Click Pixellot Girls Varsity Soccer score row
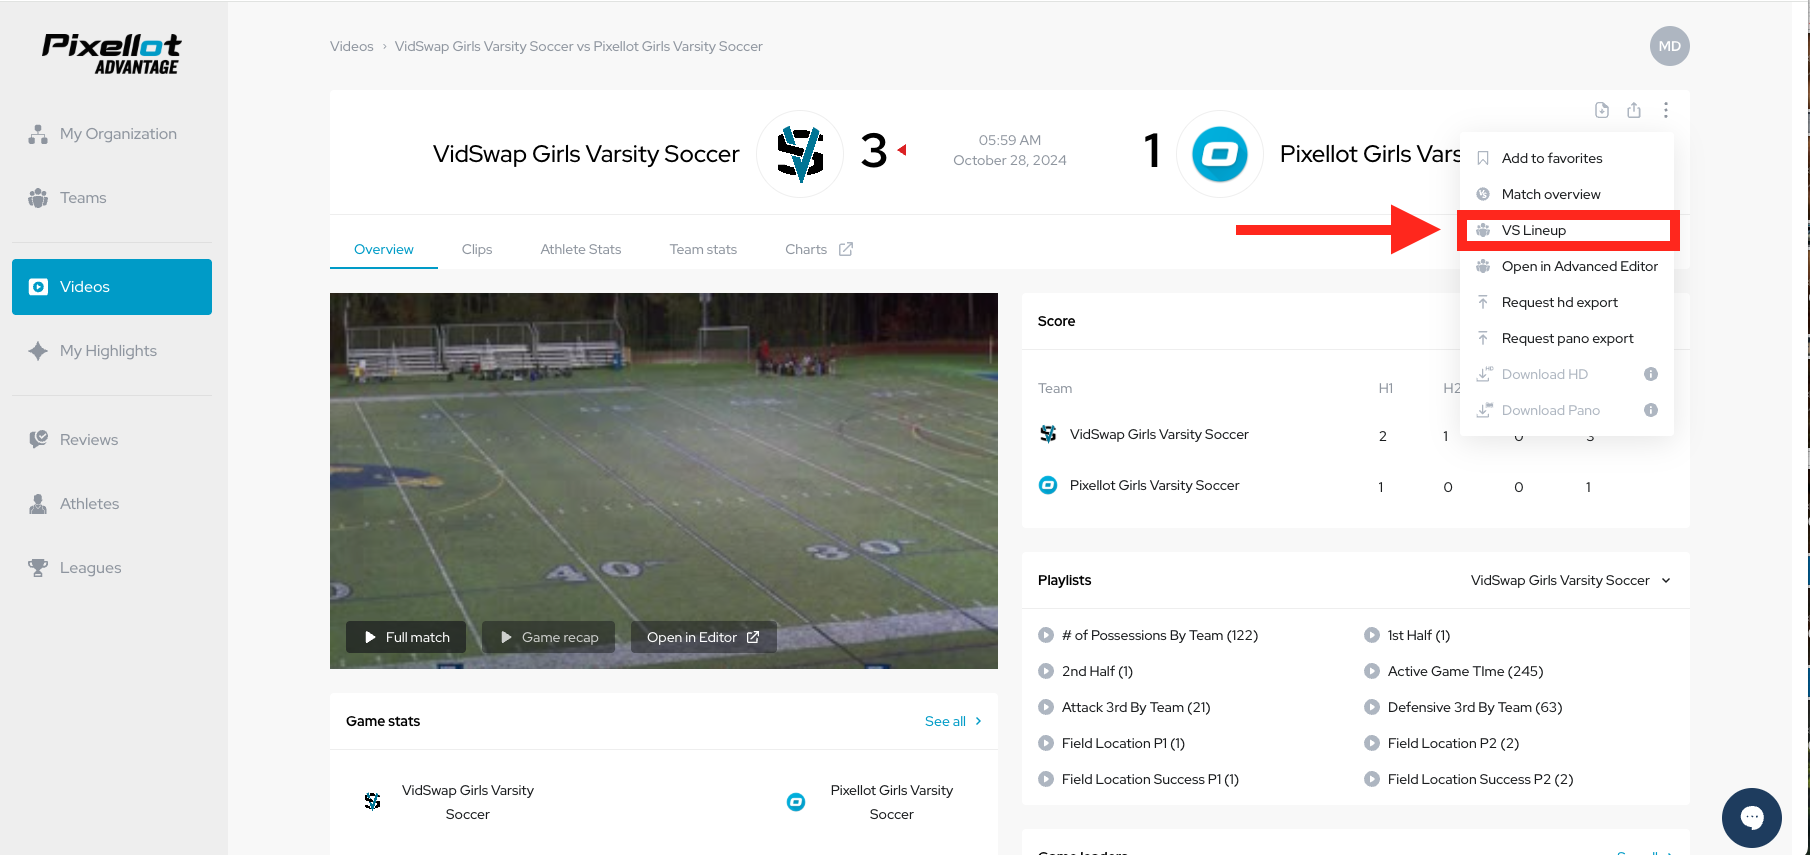1810x855 pixels. (1356, 486)
